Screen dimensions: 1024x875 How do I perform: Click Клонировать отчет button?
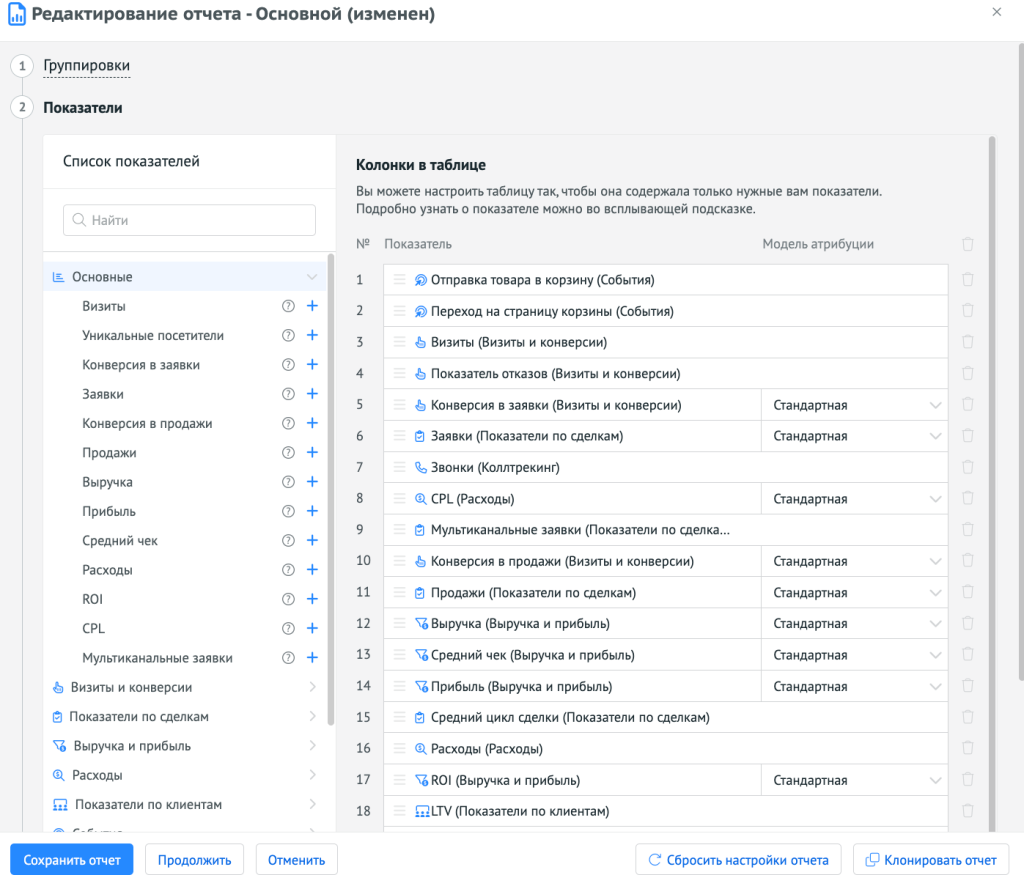coord(931,860)
